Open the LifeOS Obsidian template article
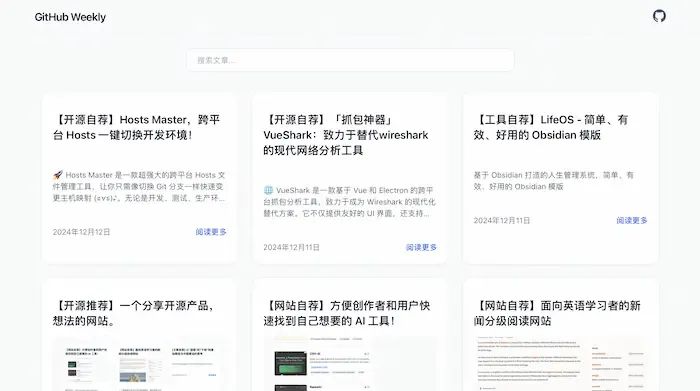The height and width of the screenshot is (391, 700). [551, 127]
